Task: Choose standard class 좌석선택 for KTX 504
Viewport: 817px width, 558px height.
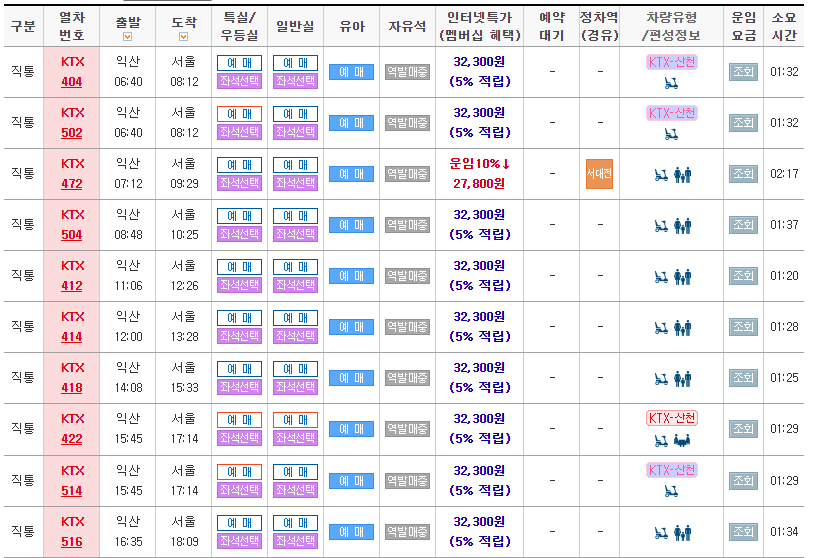Action: (295, 234)
